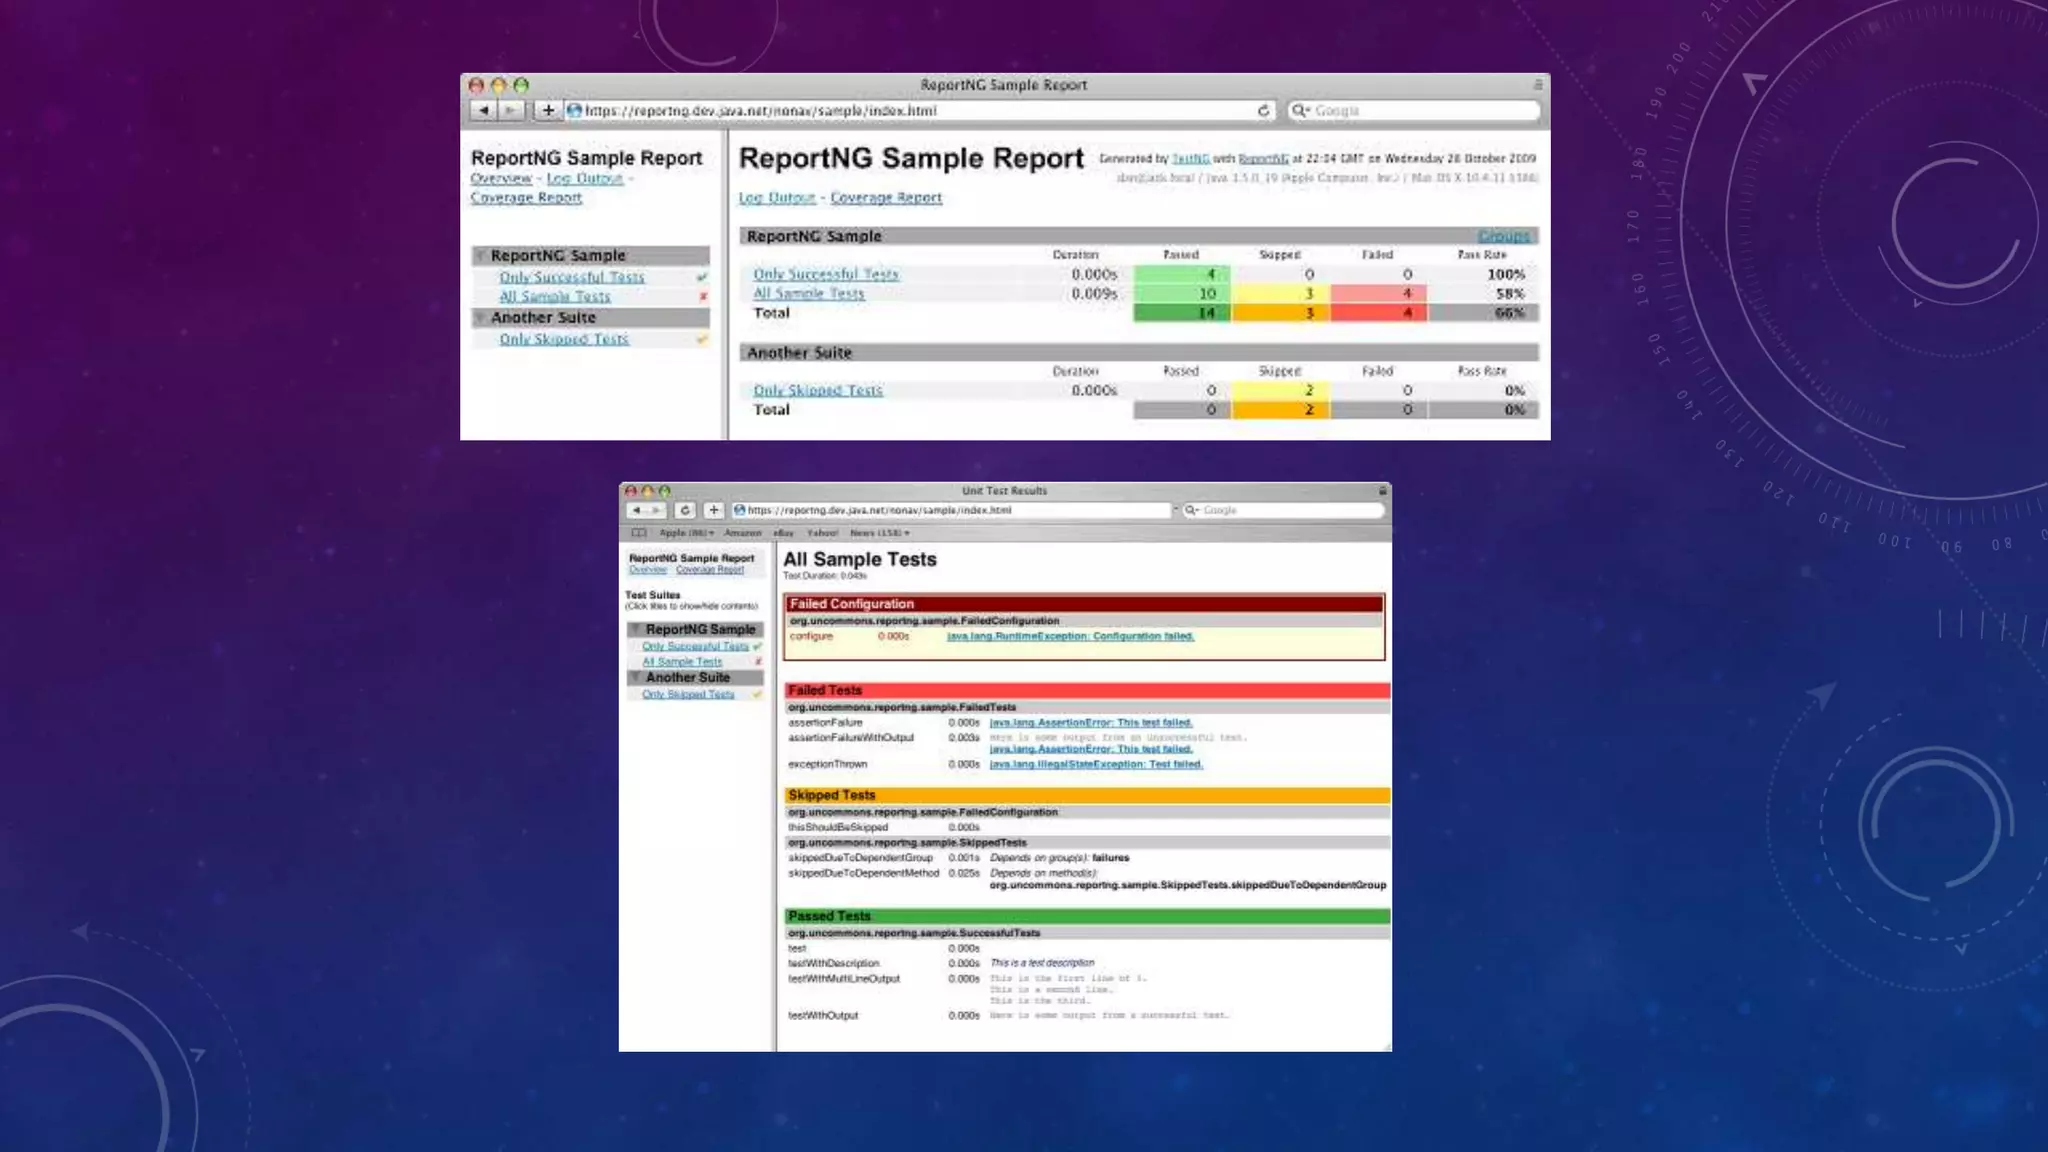Click Overview link in Unit Test Results sidebar
This screenshot has height=1152, width=2048.
click(x=648, y=570)
